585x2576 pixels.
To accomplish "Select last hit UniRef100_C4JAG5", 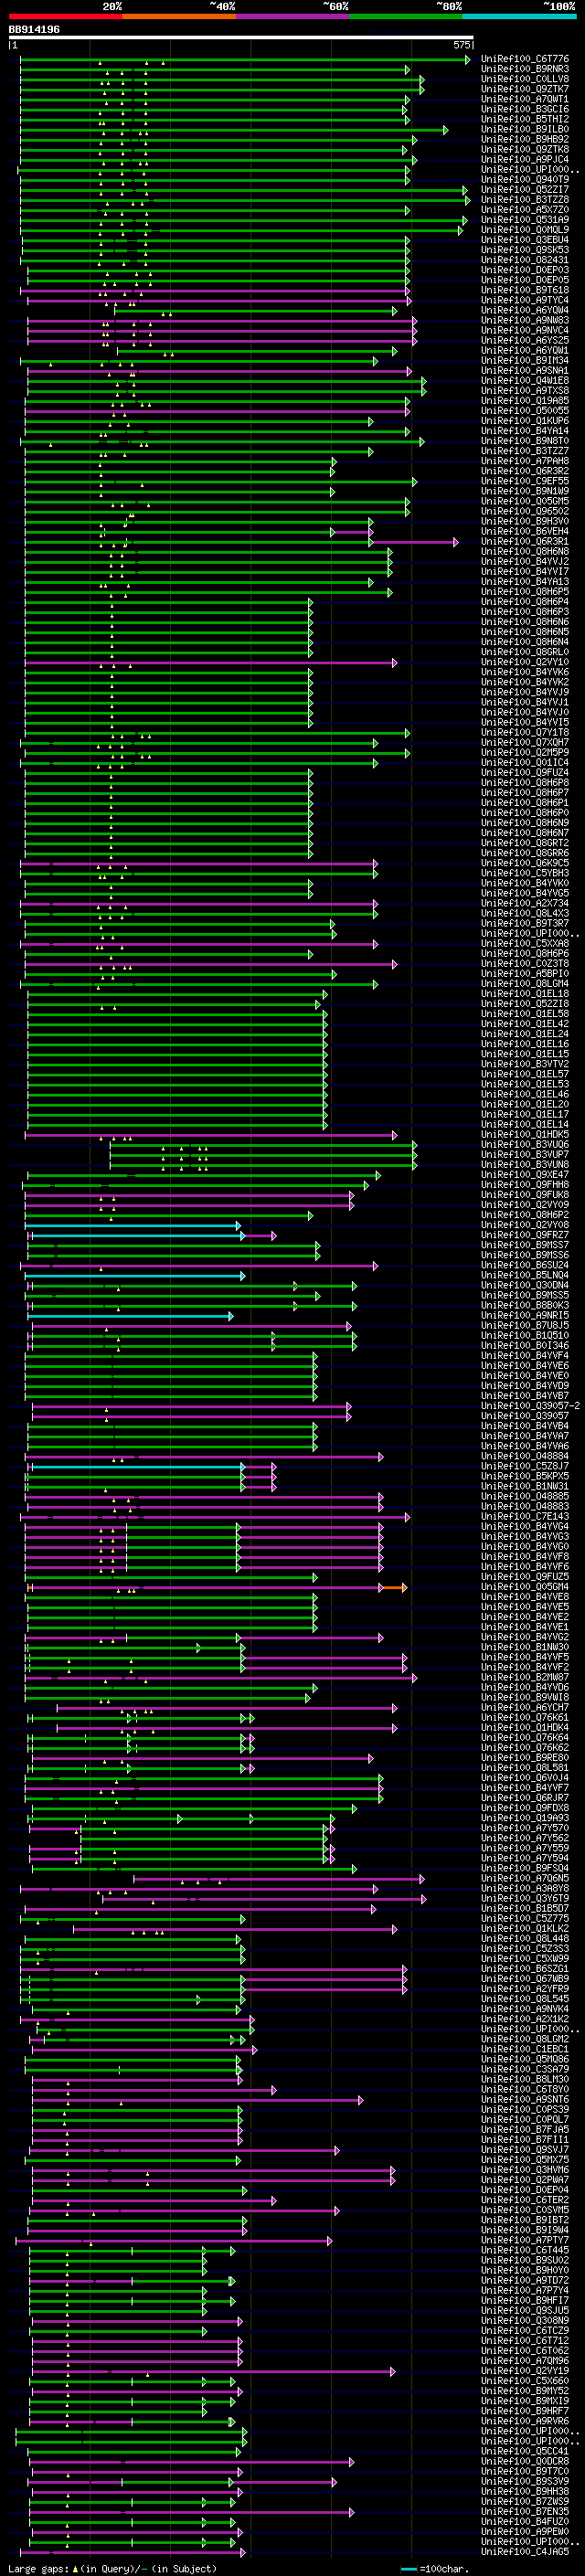I will (x=525, y=2552).
